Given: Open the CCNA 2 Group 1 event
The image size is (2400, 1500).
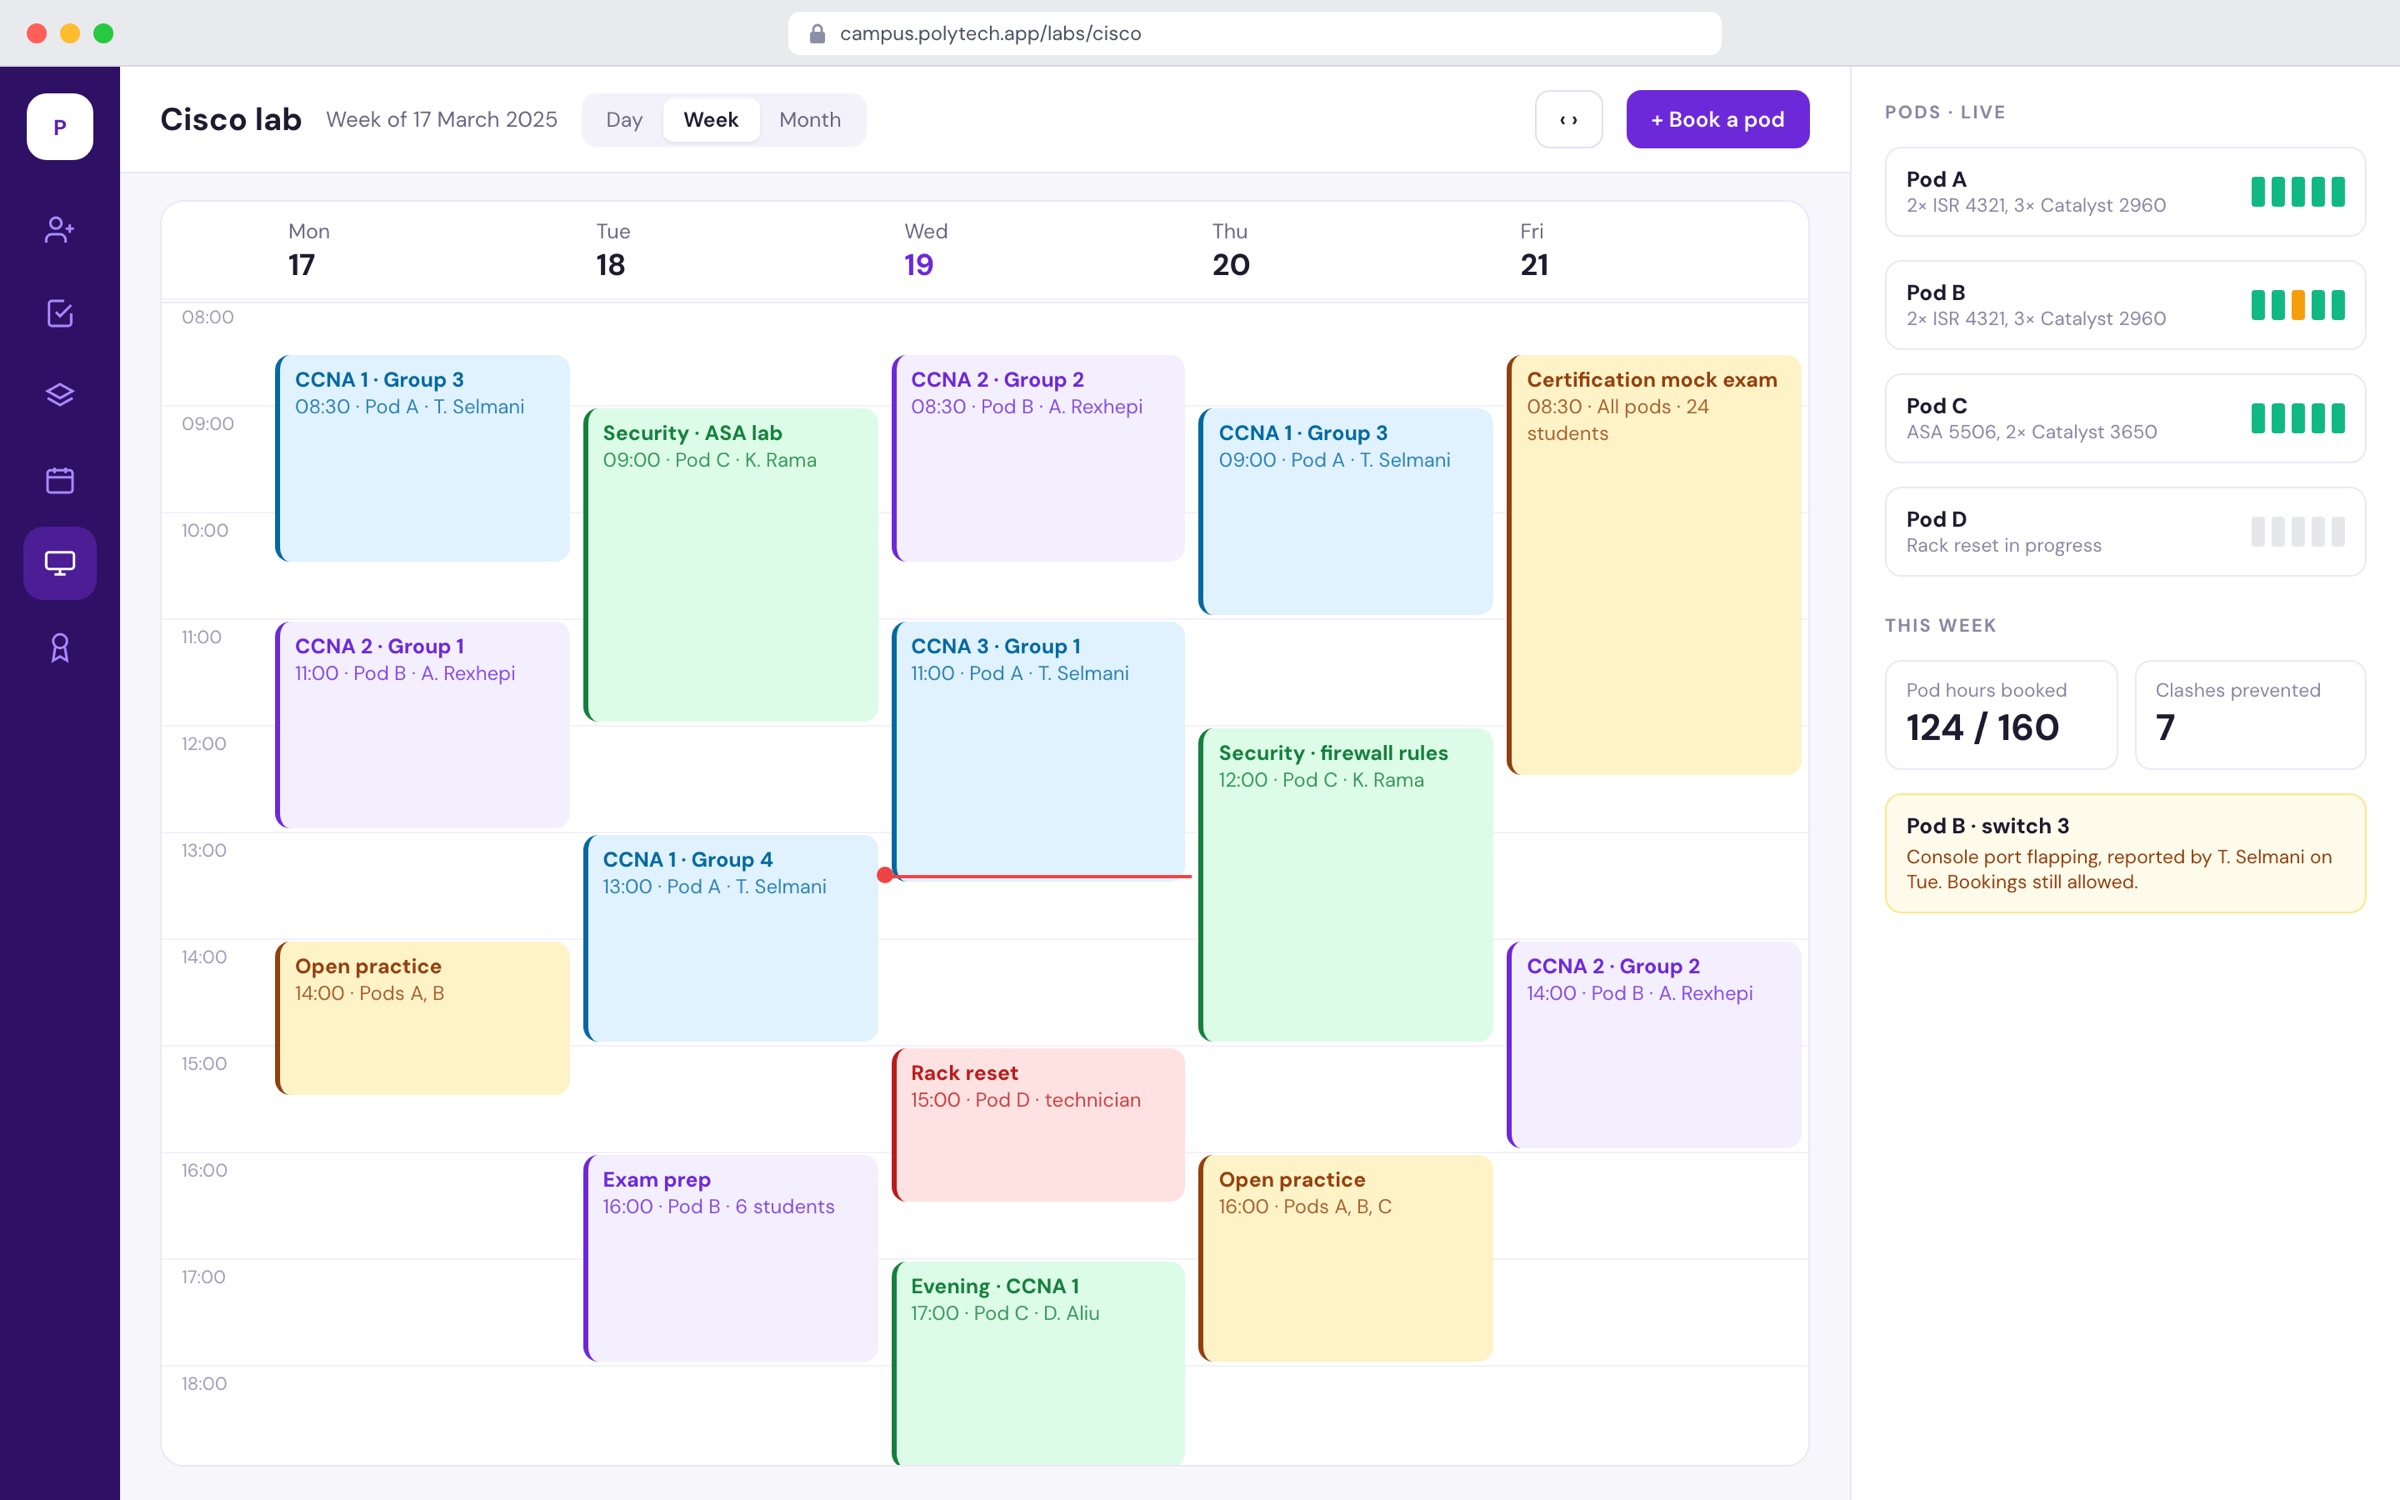Looking at the screenshot, I should (x=423, y=725).
